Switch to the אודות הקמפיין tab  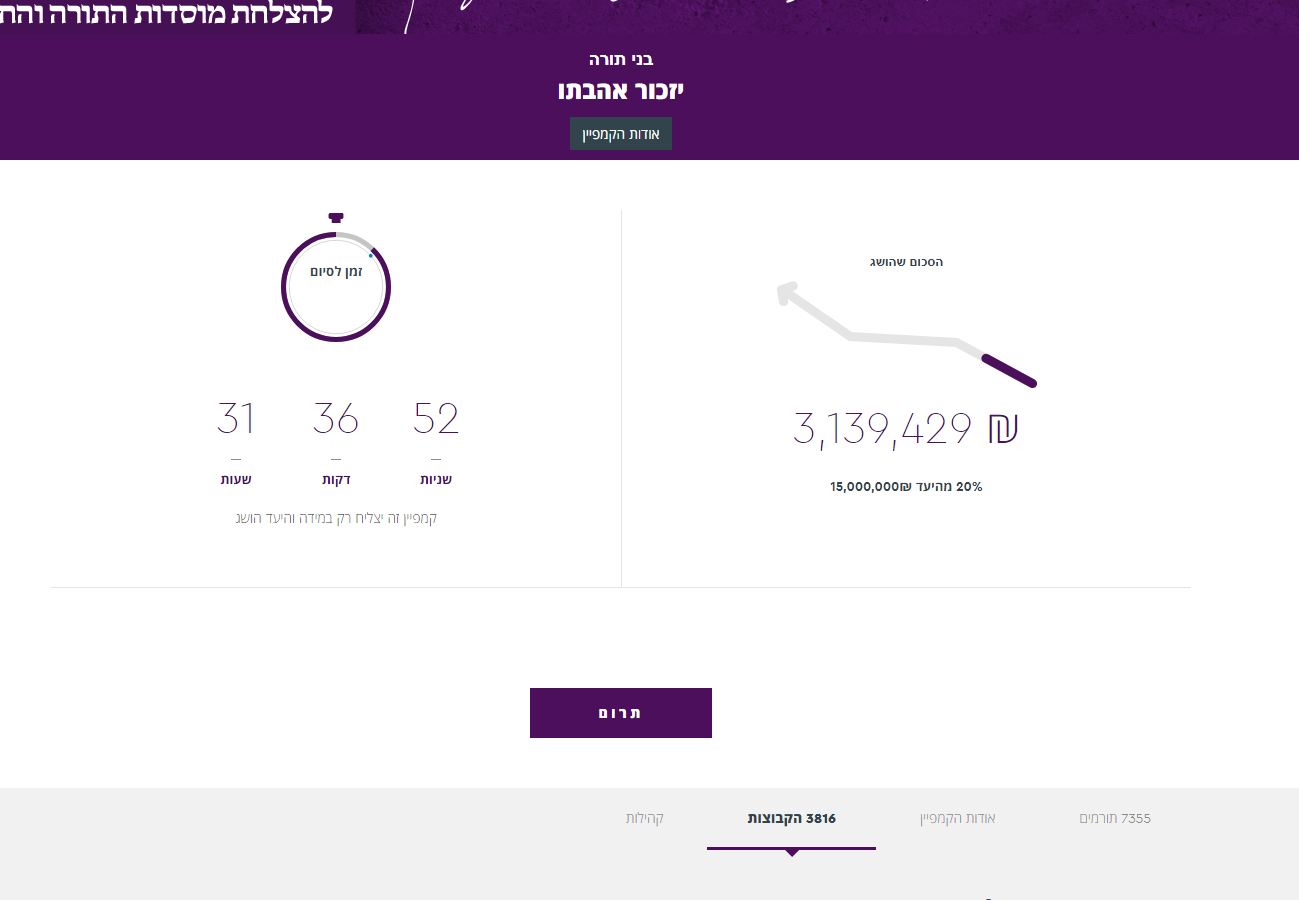point(958,818)
